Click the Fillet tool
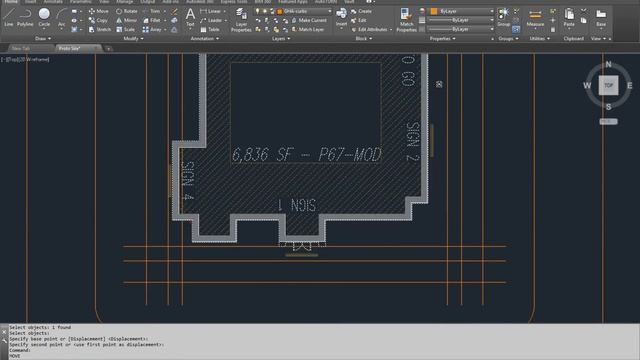The width and height of the screenshot is (640, 360). (152, 20)
